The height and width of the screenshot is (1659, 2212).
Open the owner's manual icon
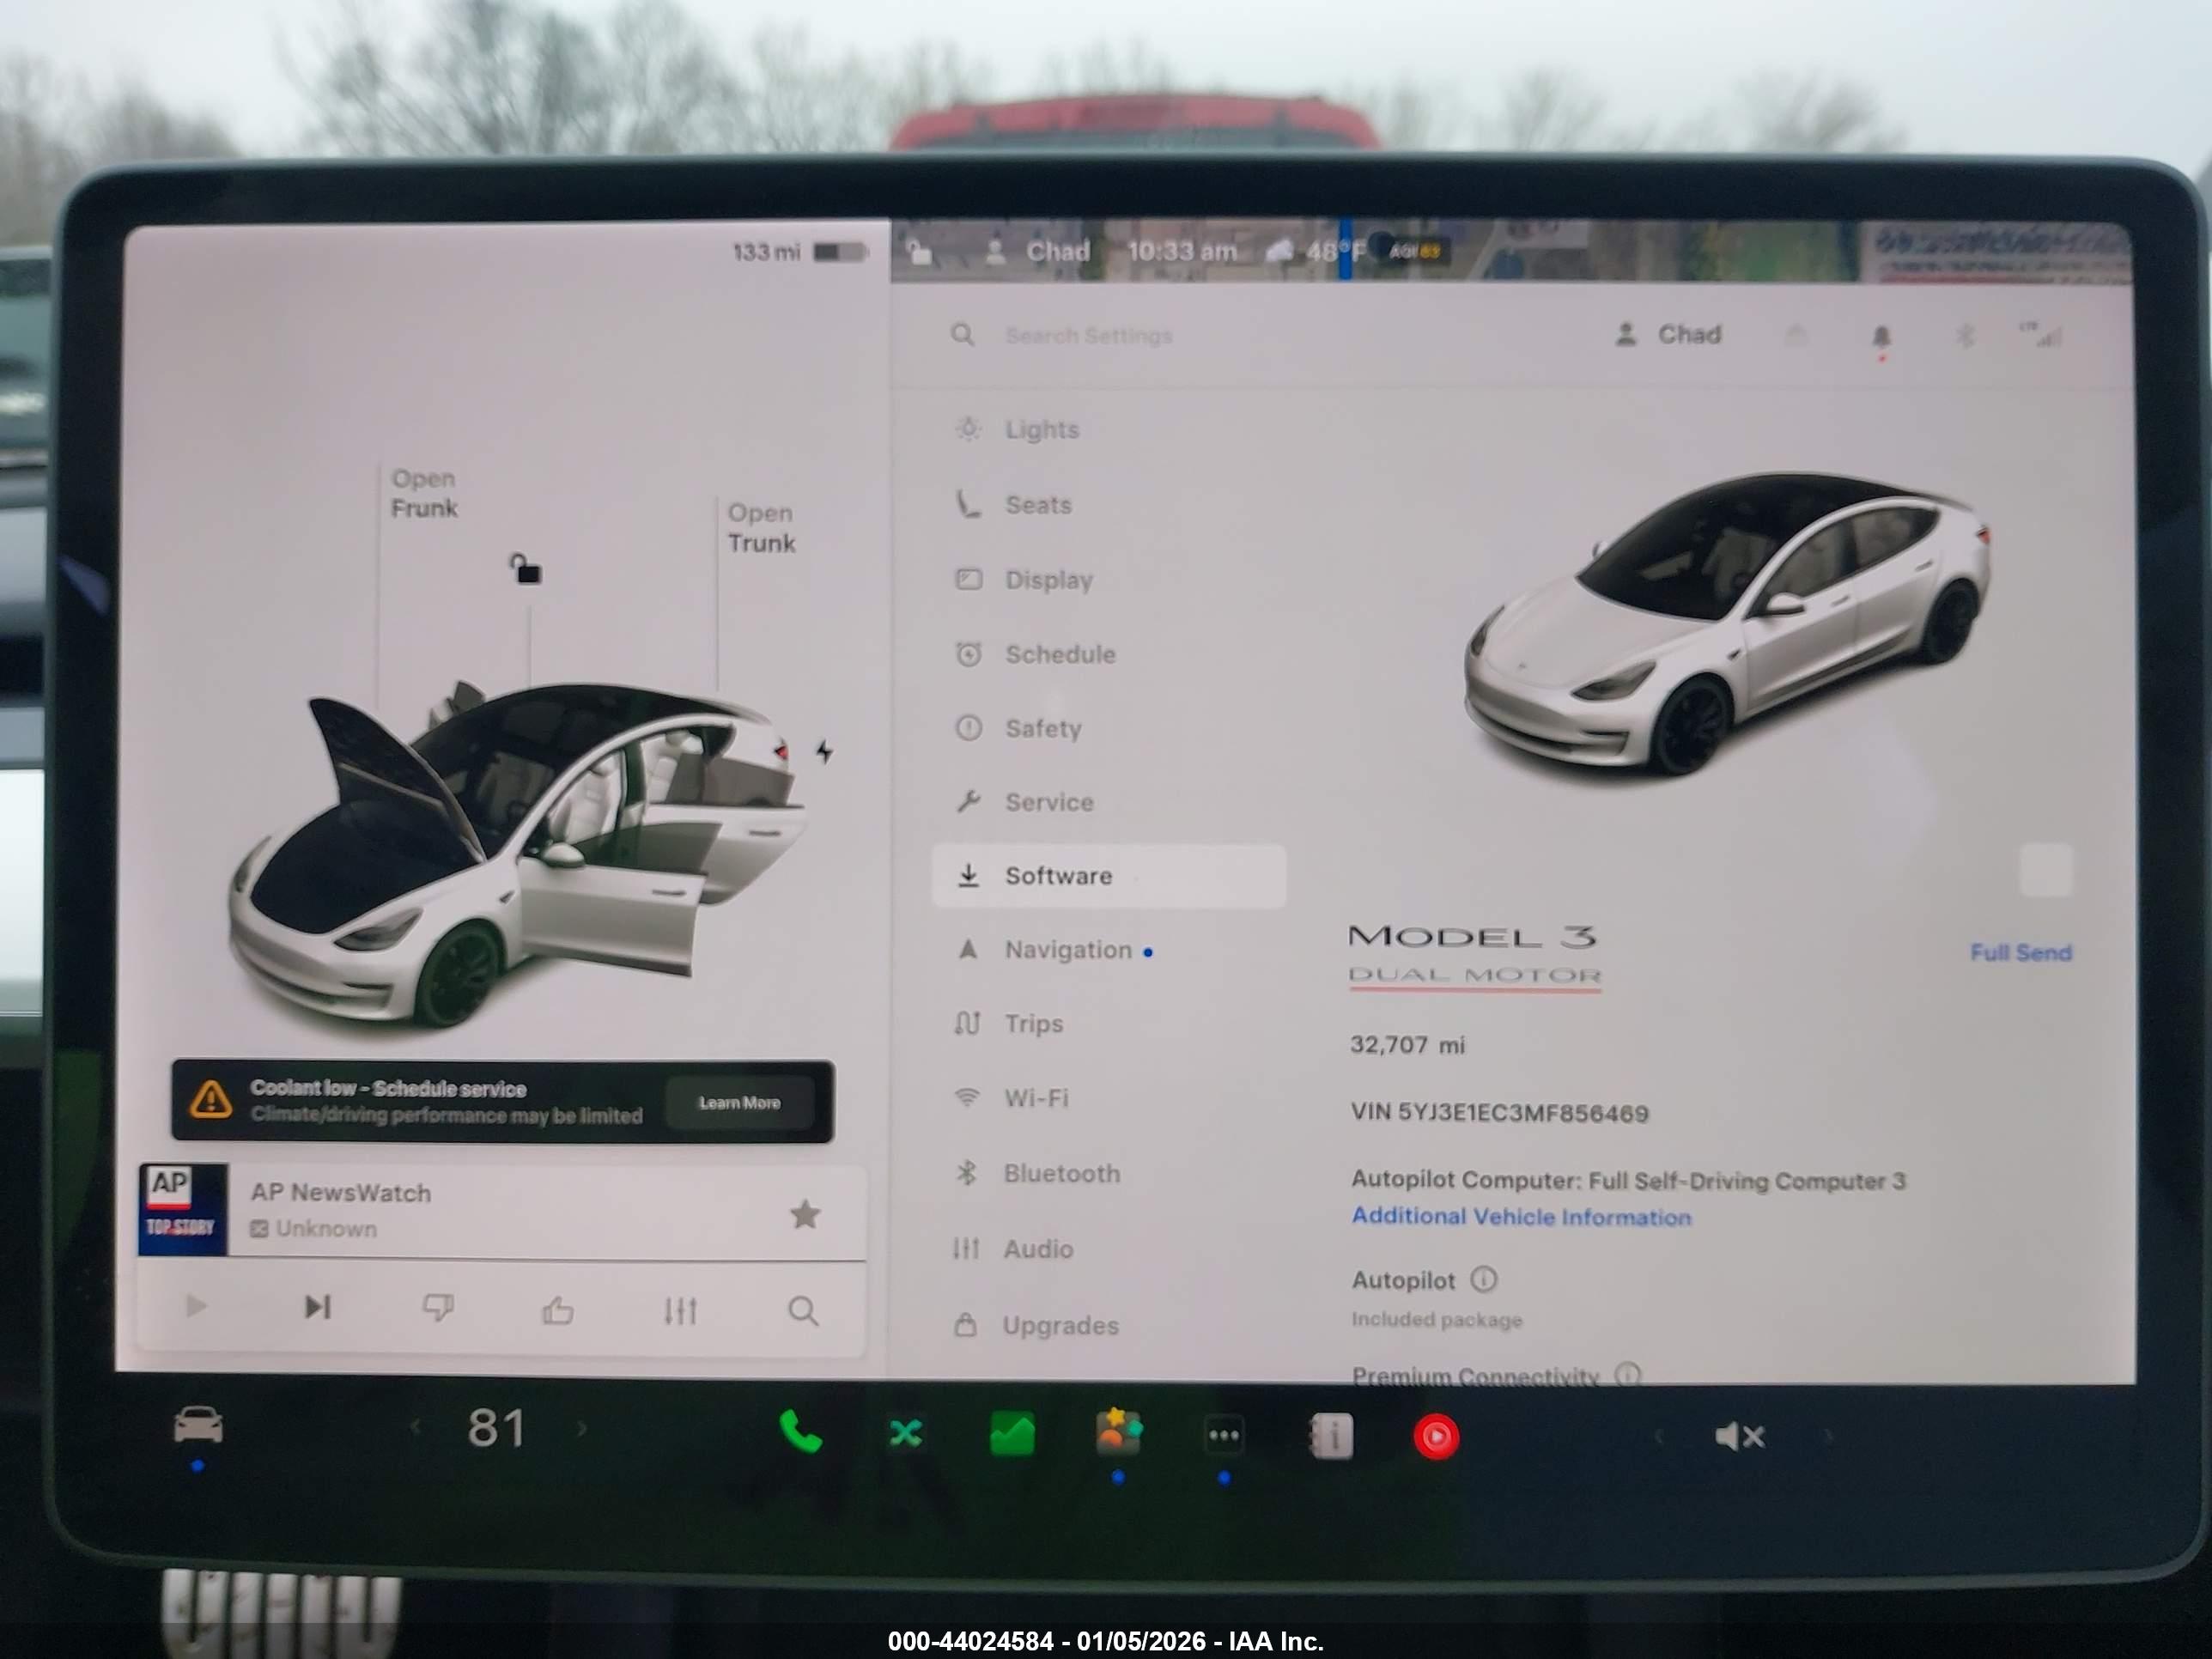click(x=1331, y=1436)
